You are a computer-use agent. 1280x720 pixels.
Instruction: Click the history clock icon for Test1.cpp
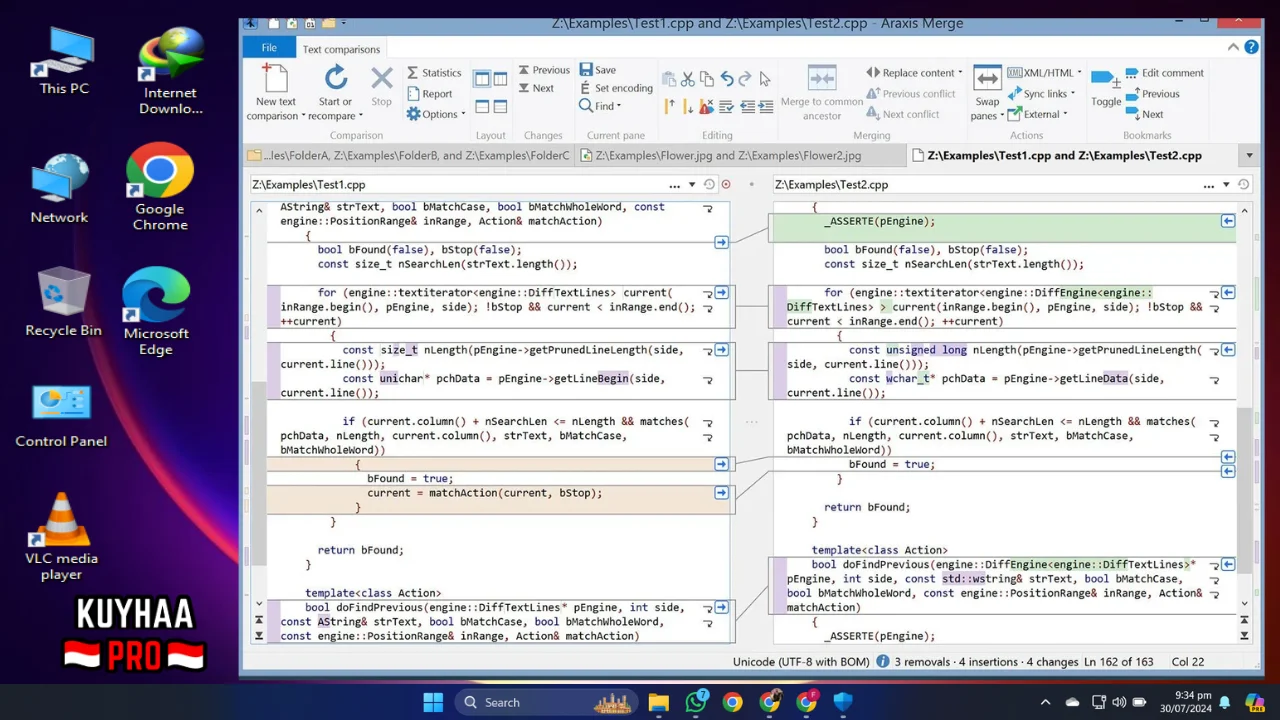tap(709, 185)
